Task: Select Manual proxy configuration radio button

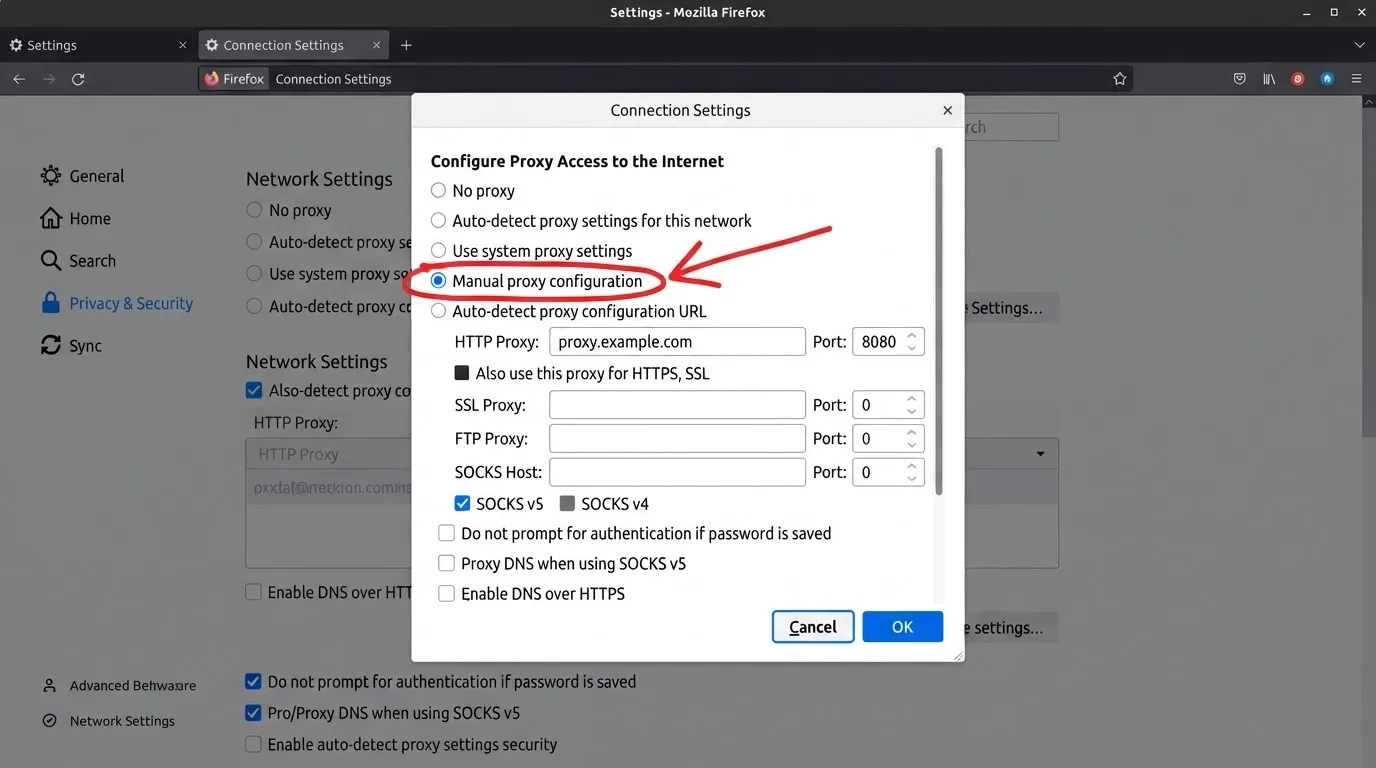Action: pos(438,281)
